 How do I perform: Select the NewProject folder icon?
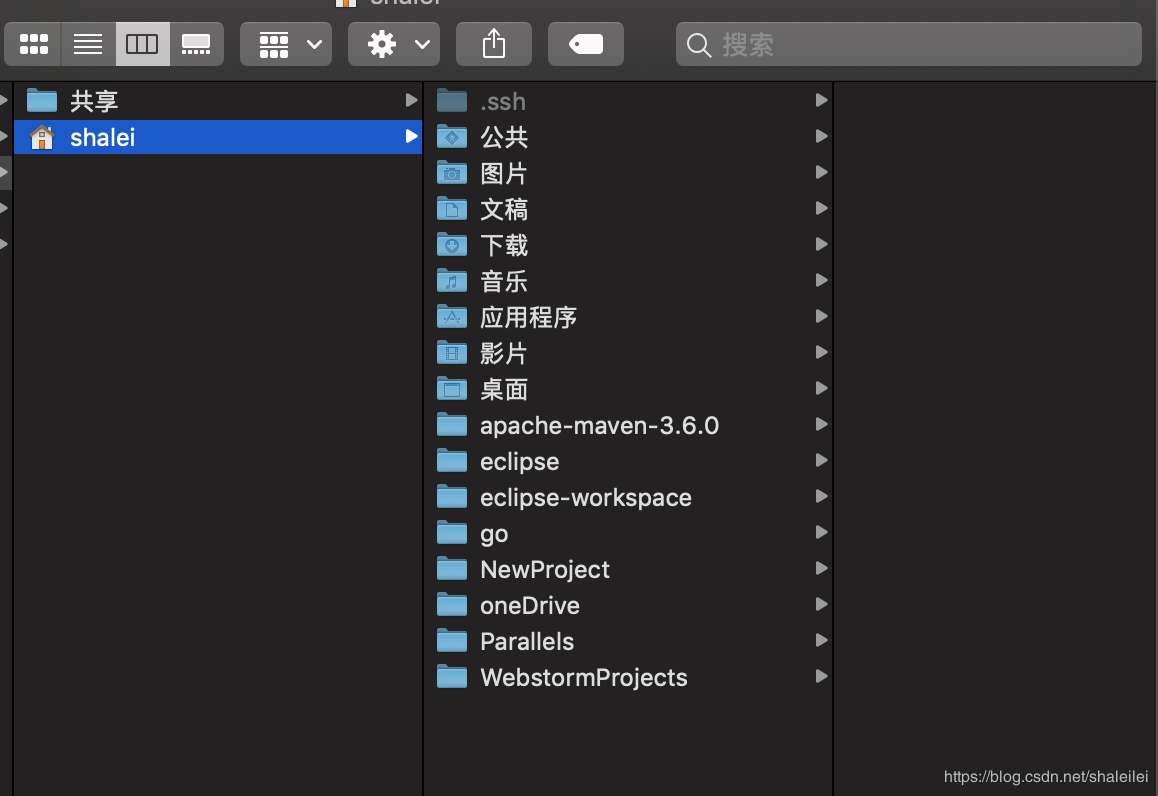(x=452, y=569)
